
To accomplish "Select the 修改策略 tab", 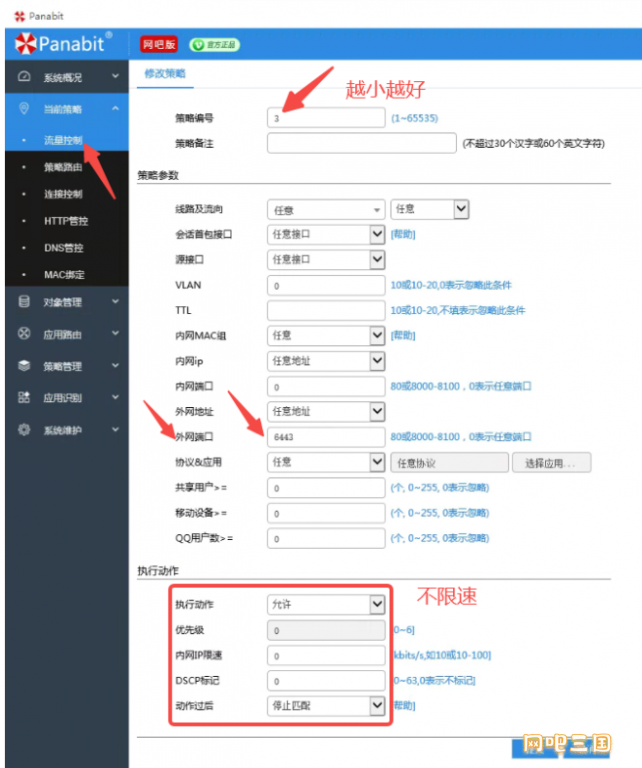I will pos(165,74).
